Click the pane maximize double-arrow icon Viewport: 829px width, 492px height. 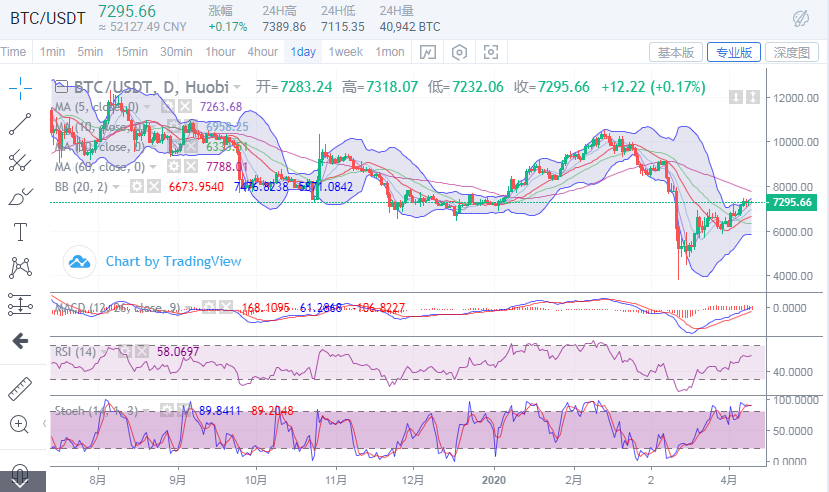[x=753, y=97]
